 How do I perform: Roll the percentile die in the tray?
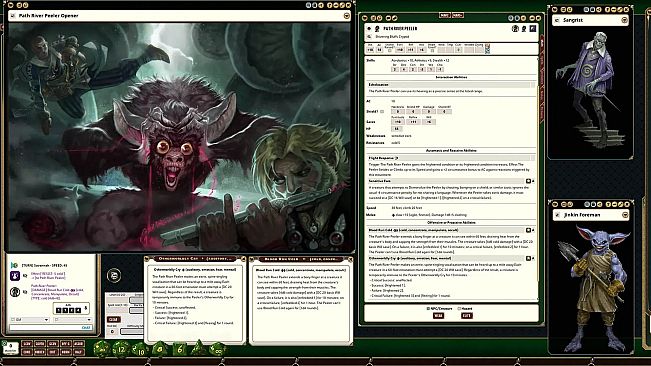217,349
